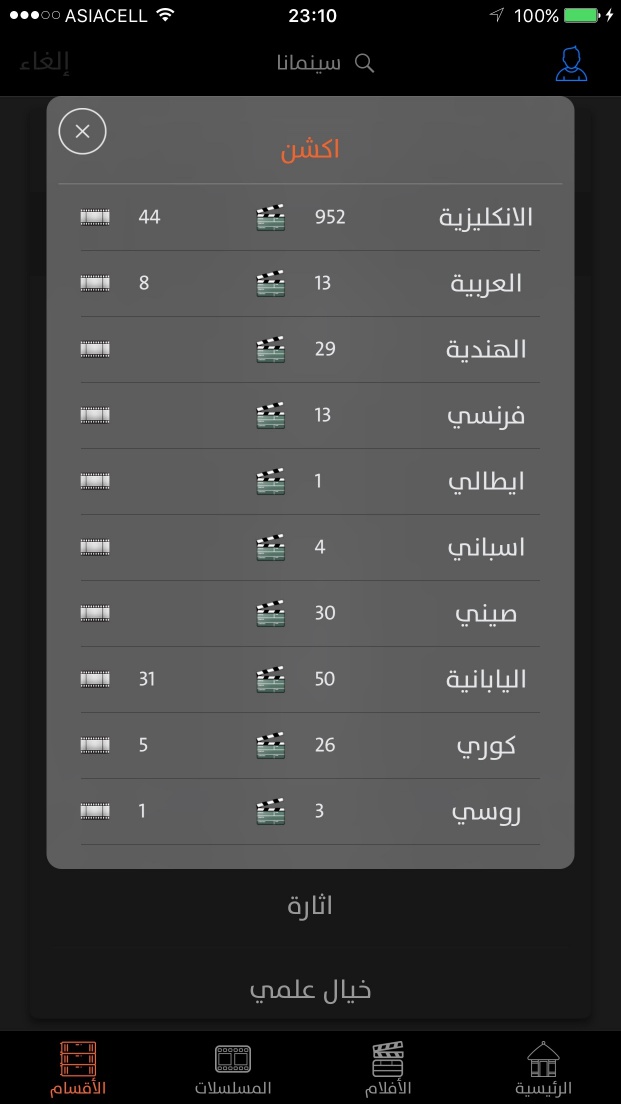Tap clapperboard icon in روسي row

270,811
